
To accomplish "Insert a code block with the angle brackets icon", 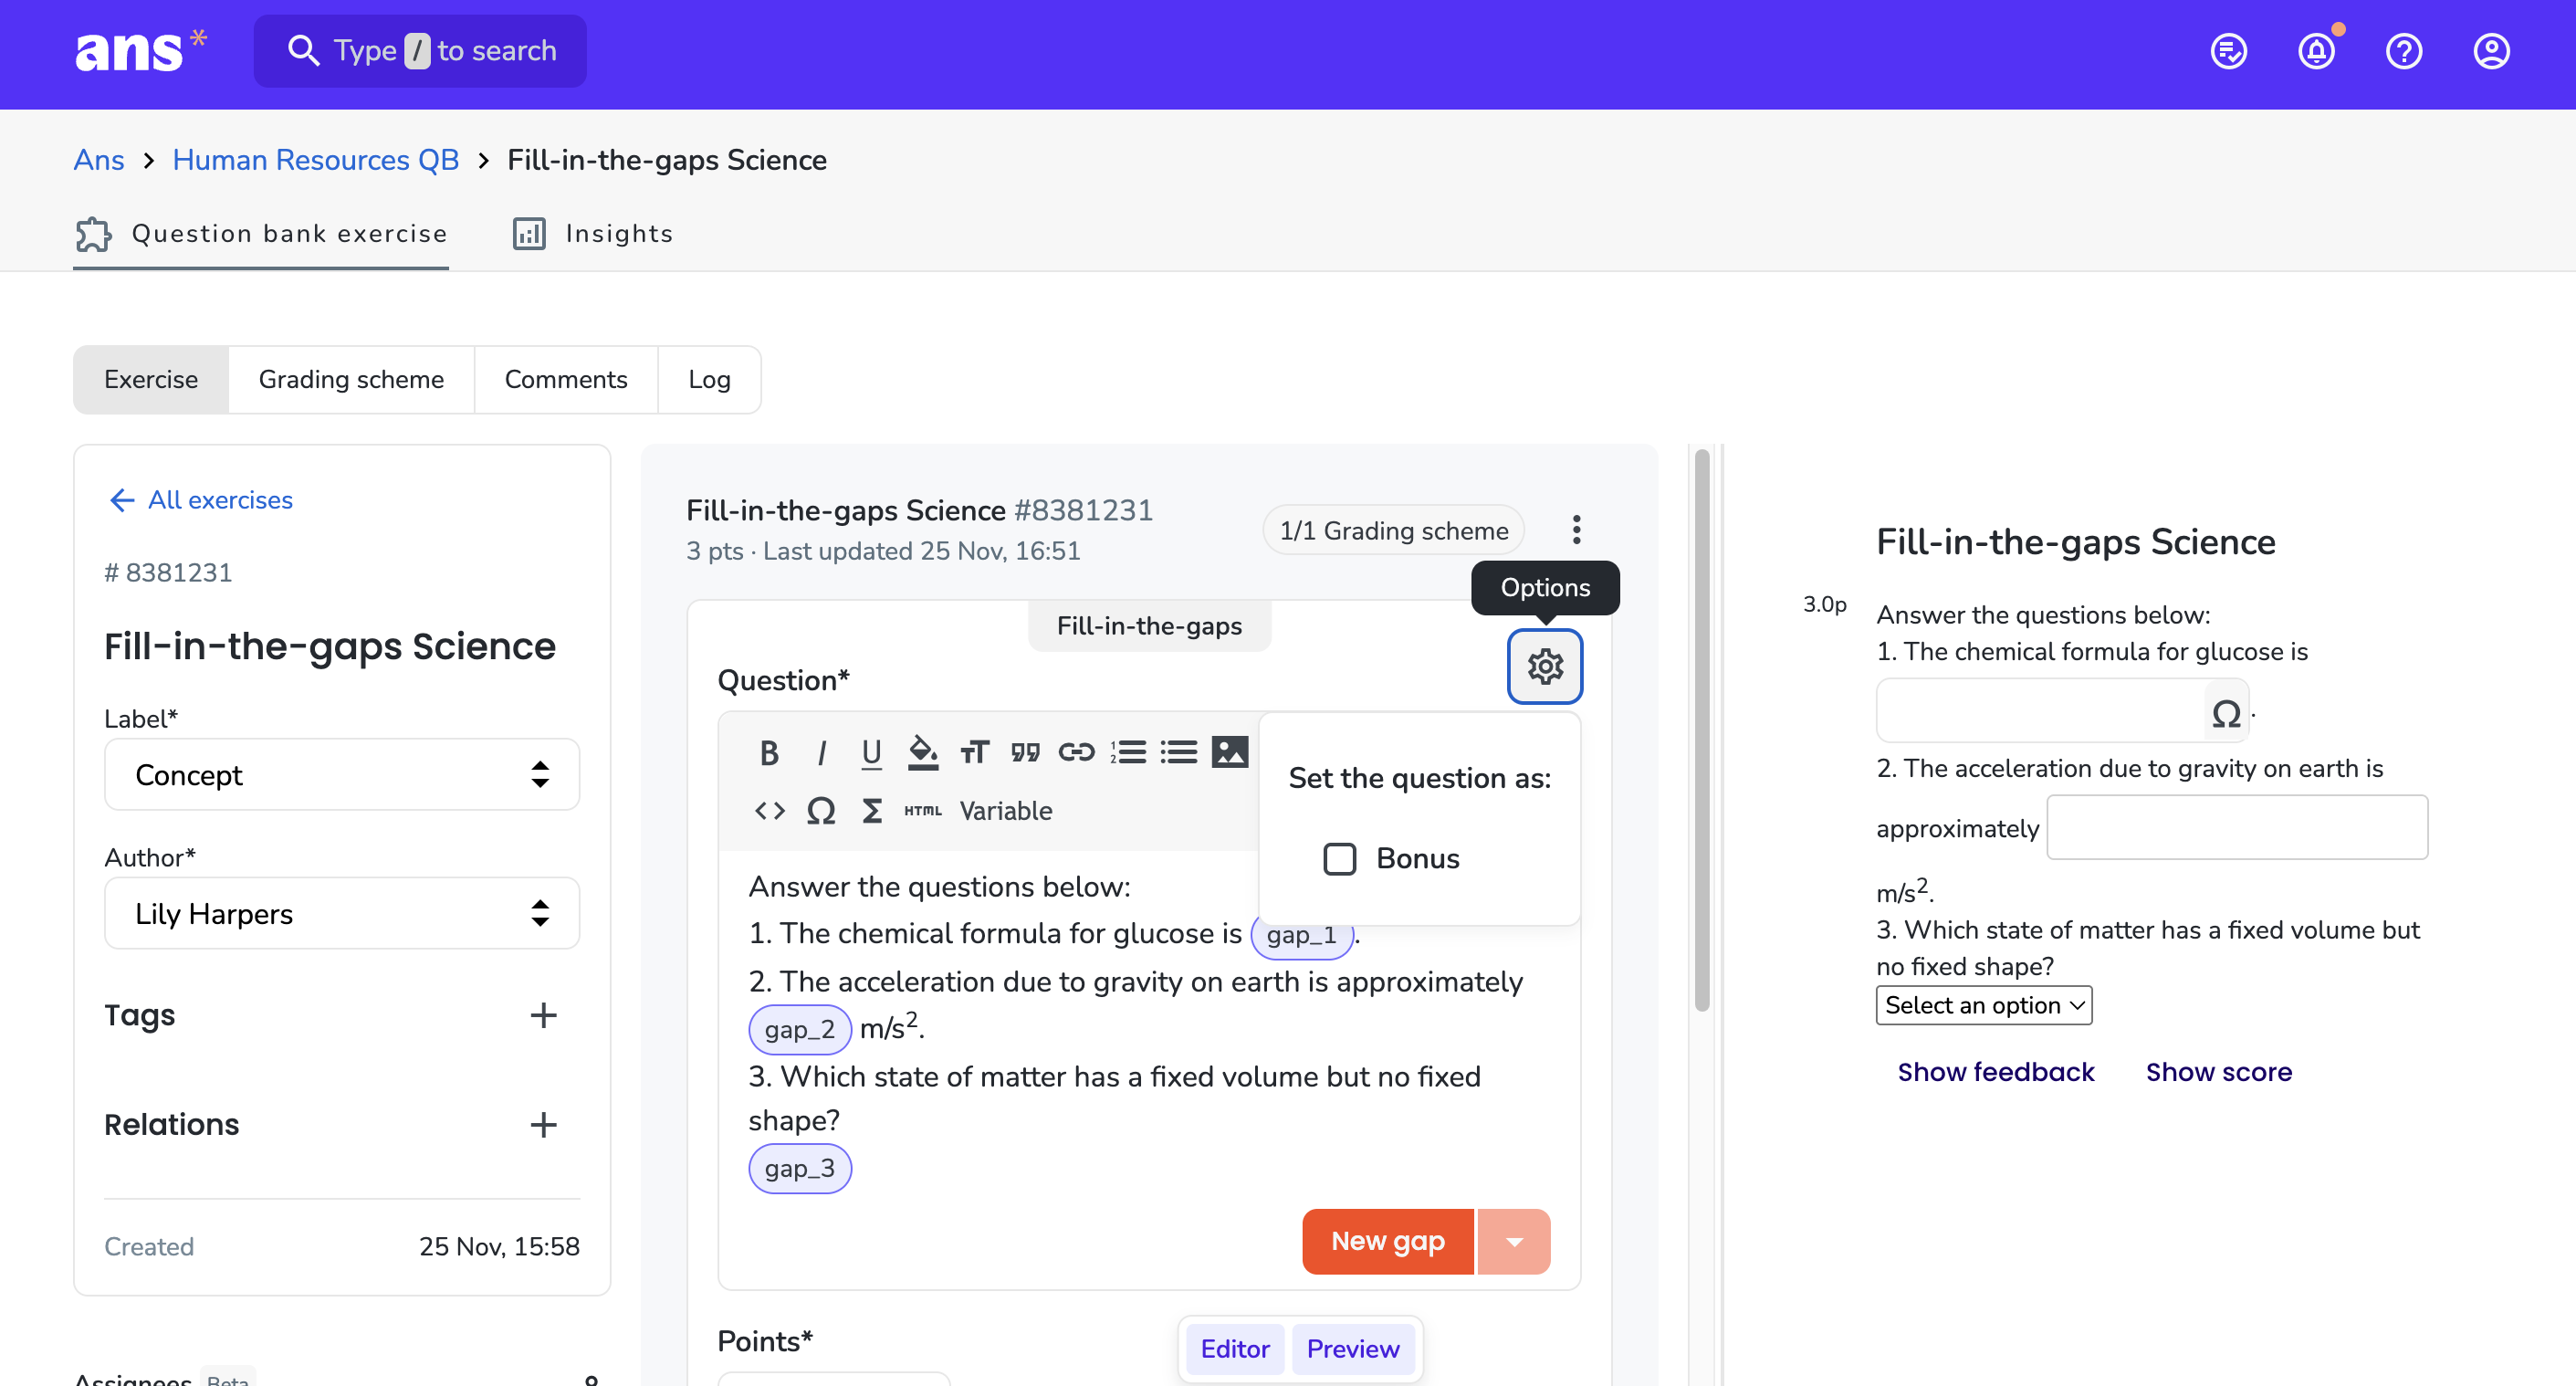I will [769, 810].
